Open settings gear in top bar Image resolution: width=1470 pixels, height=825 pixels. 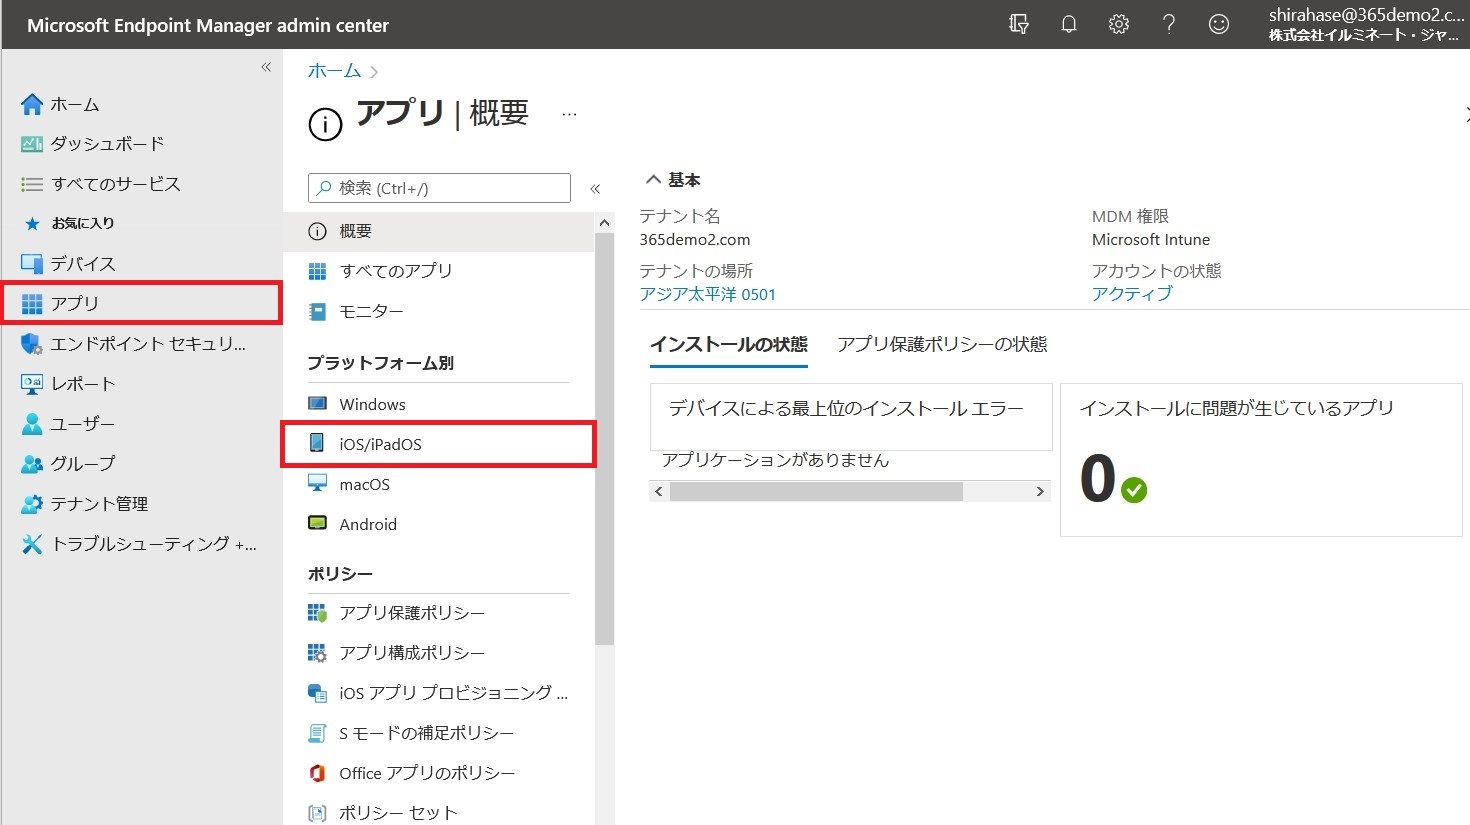coord(1119,24)
